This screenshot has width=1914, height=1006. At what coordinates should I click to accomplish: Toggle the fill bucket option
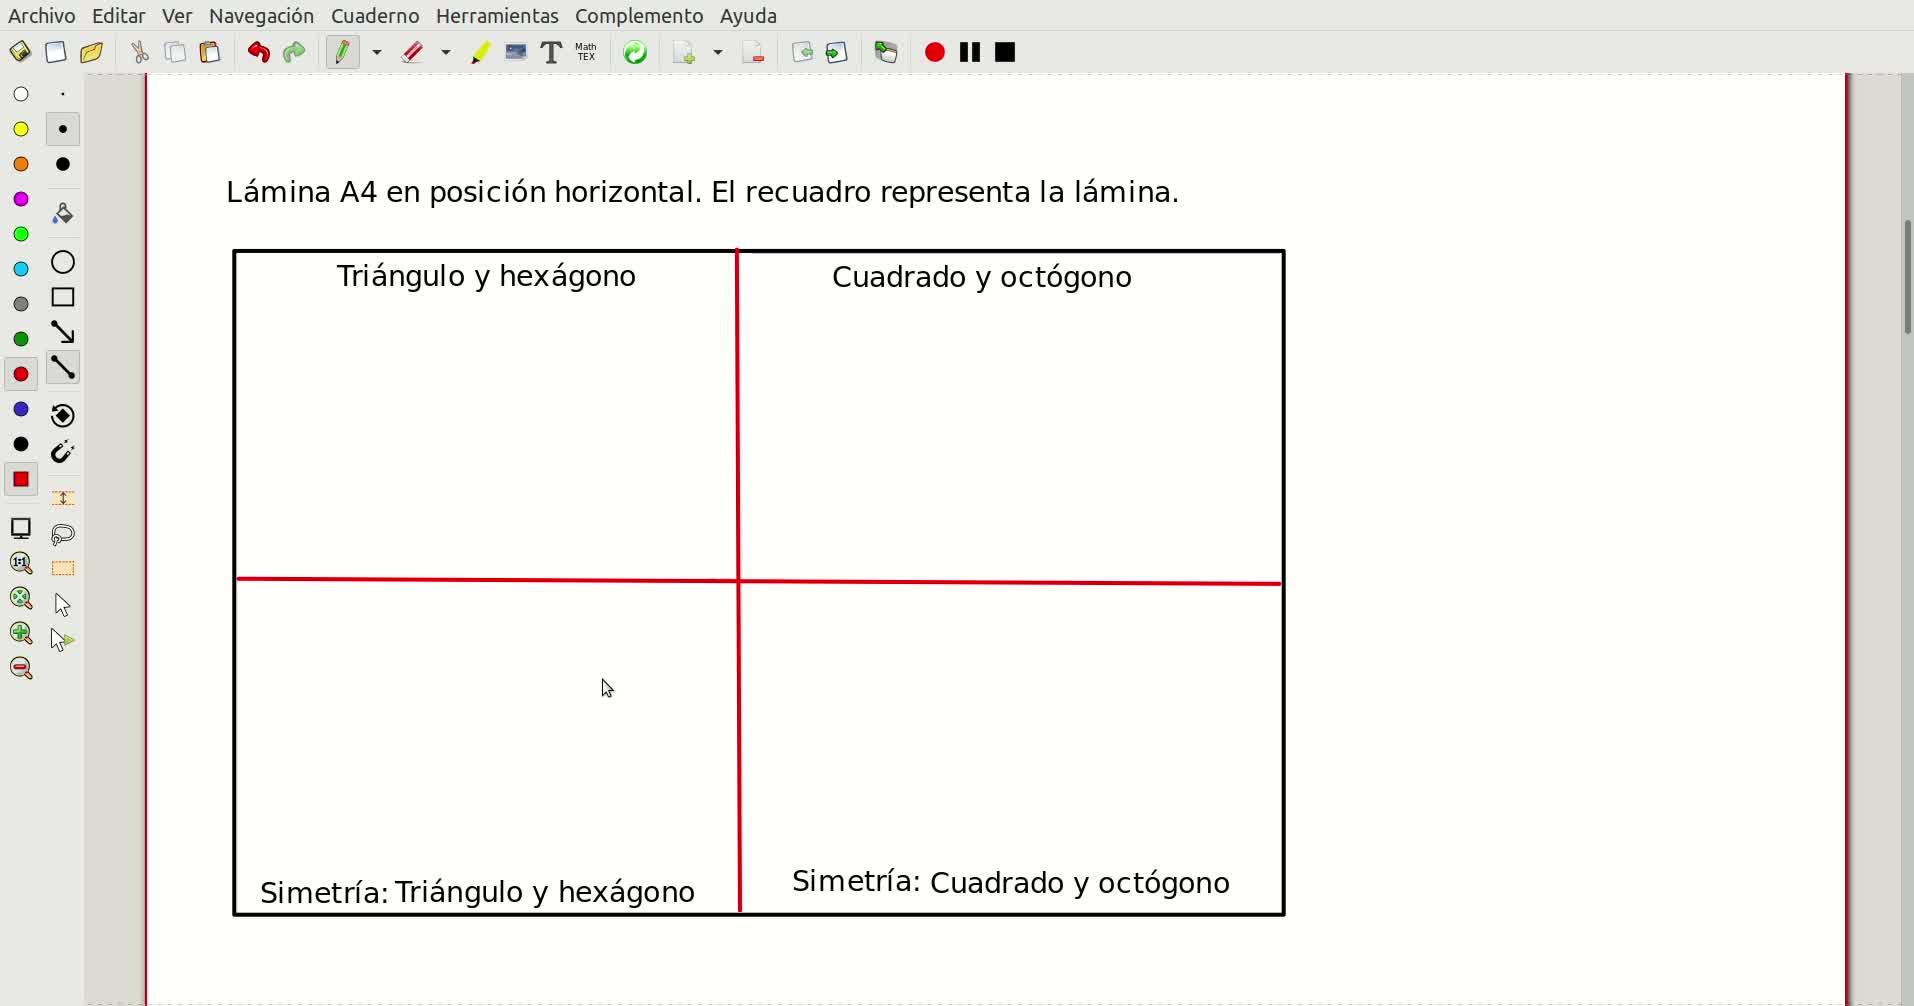tap(63, 213)
